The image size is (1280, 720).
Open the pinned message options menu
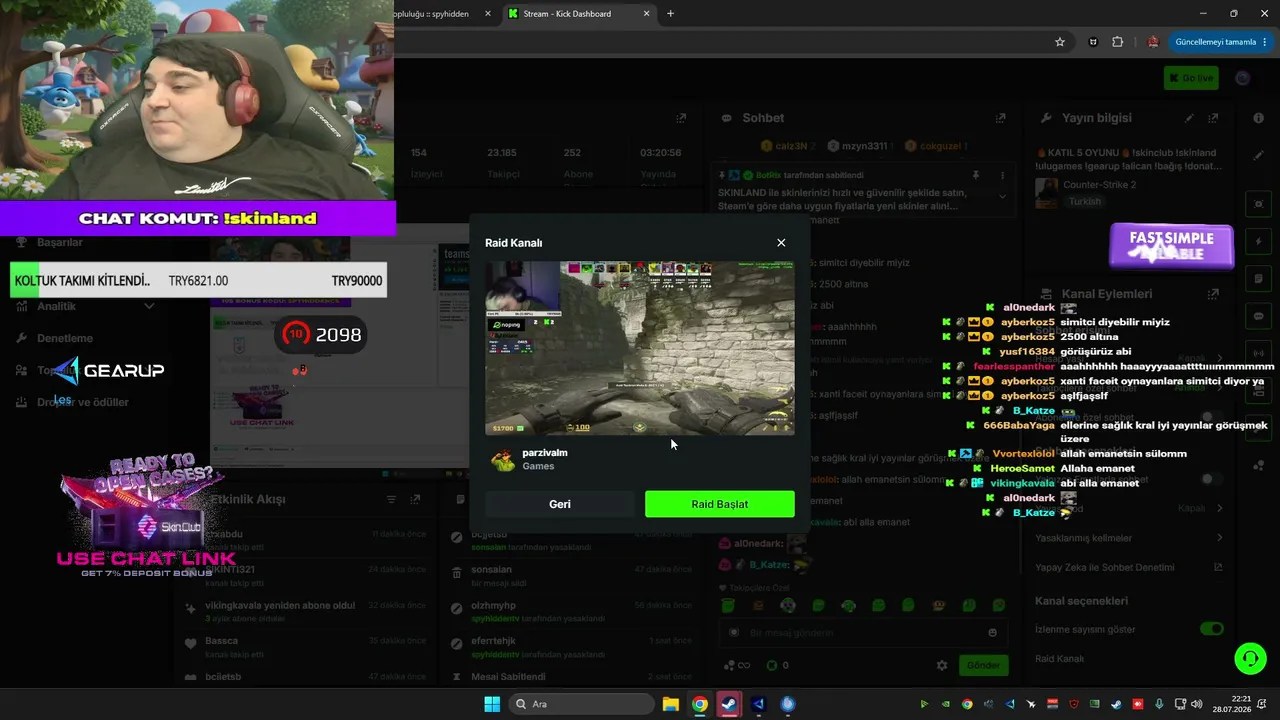point(1003,175)
